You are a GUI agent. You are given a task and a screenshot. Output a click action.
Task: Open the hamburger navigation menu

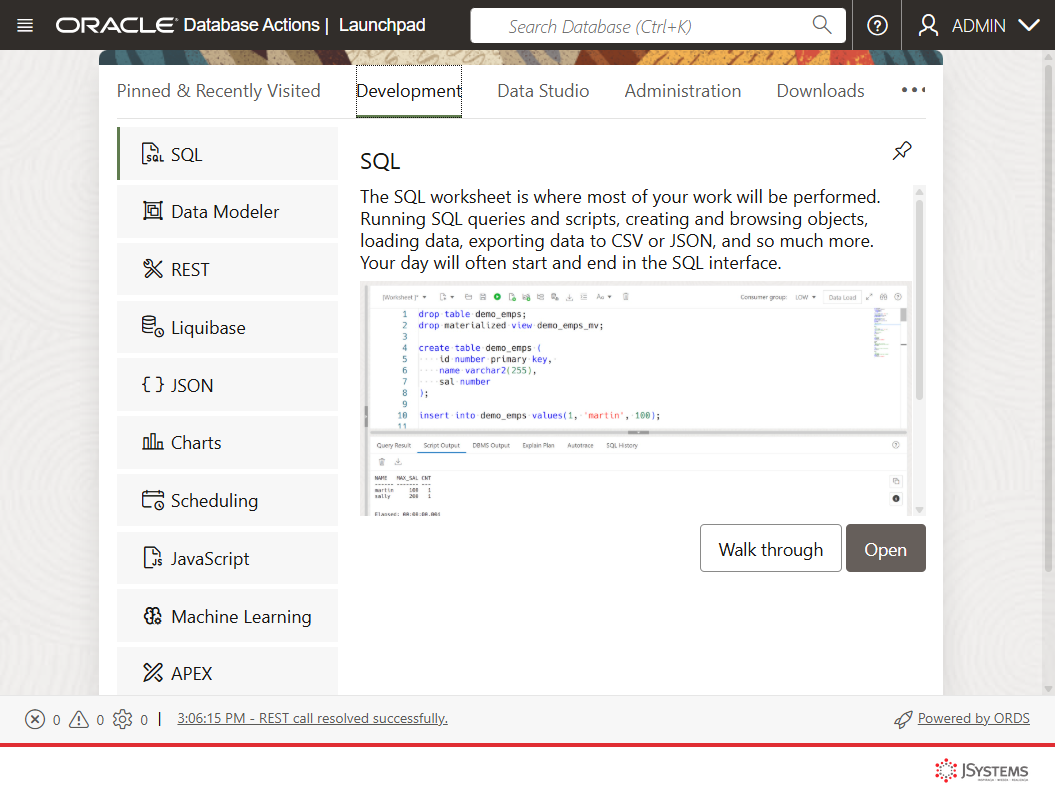[25, 26]
